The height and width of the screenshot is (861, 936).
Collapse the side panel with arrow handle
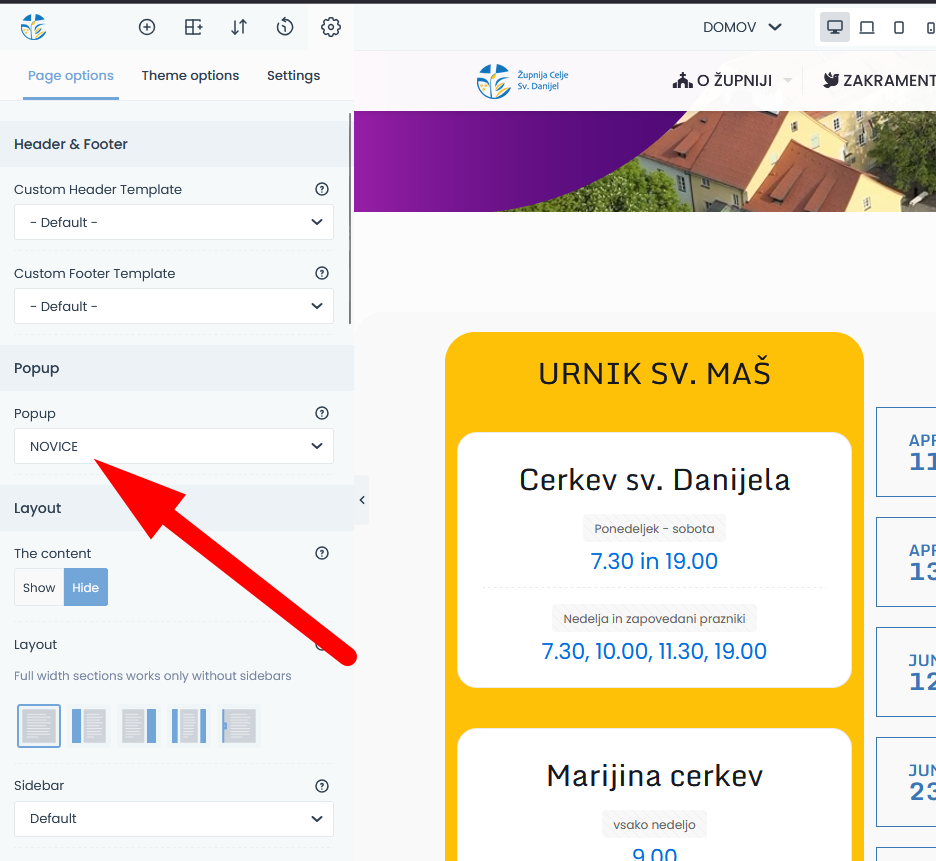[362, 500]
